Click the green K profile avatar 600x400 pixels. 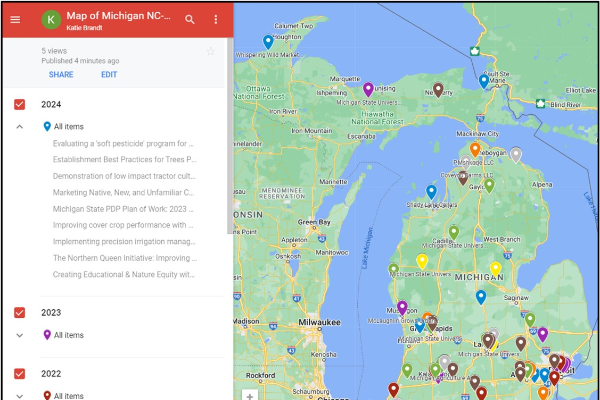coord(51,19)
